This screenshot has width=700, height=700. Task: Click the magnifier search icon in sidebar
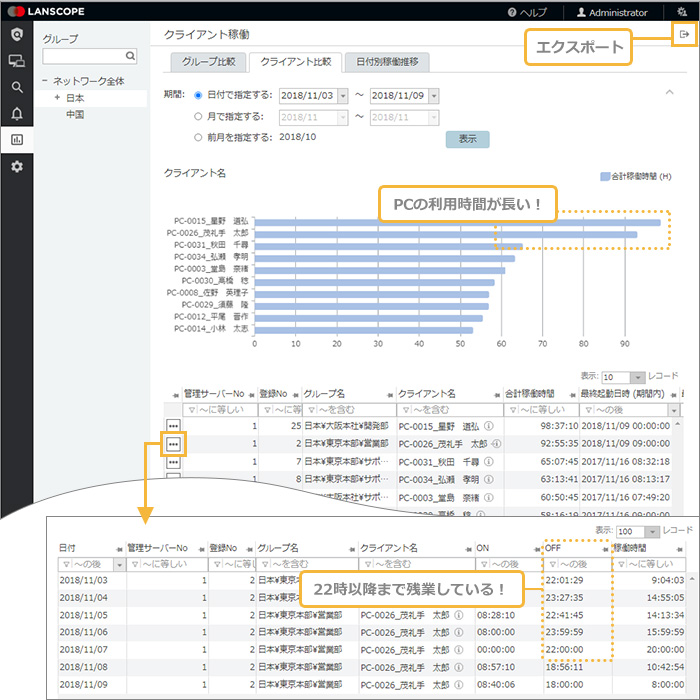(16, 87)
